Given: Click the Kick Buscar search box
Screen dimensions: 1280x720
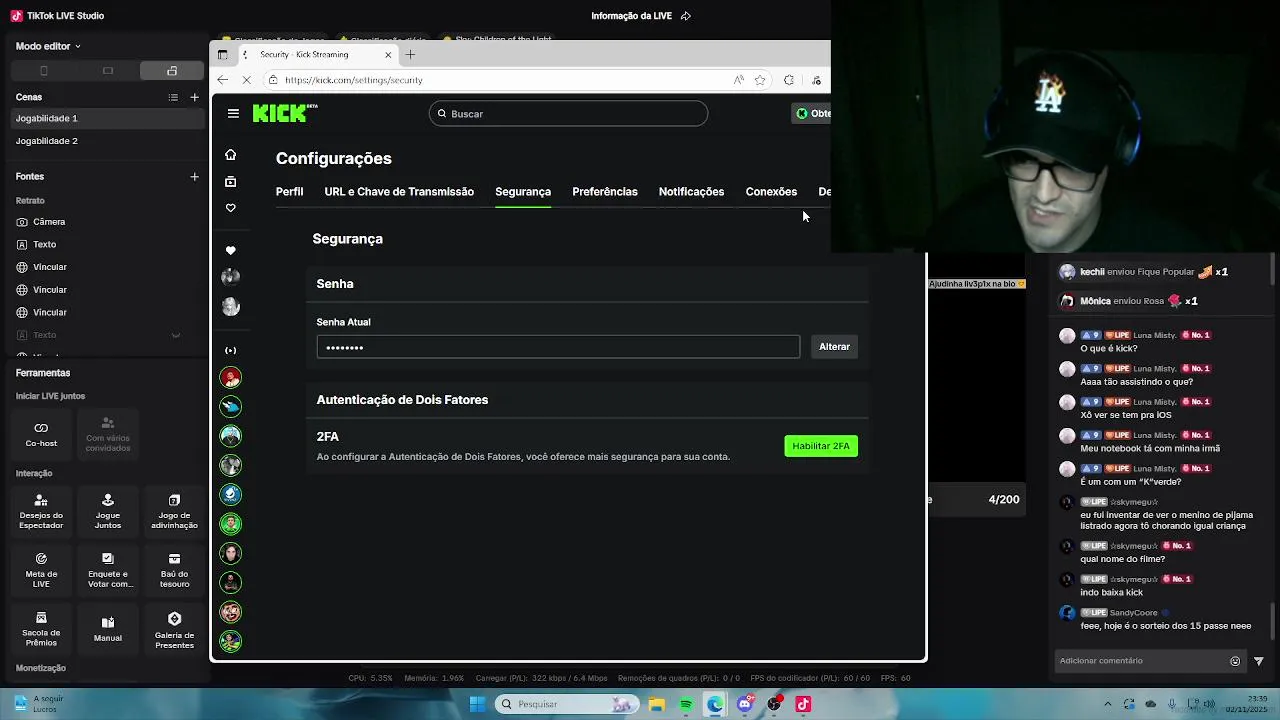Looking at the screenshot, I should (568, 114).
